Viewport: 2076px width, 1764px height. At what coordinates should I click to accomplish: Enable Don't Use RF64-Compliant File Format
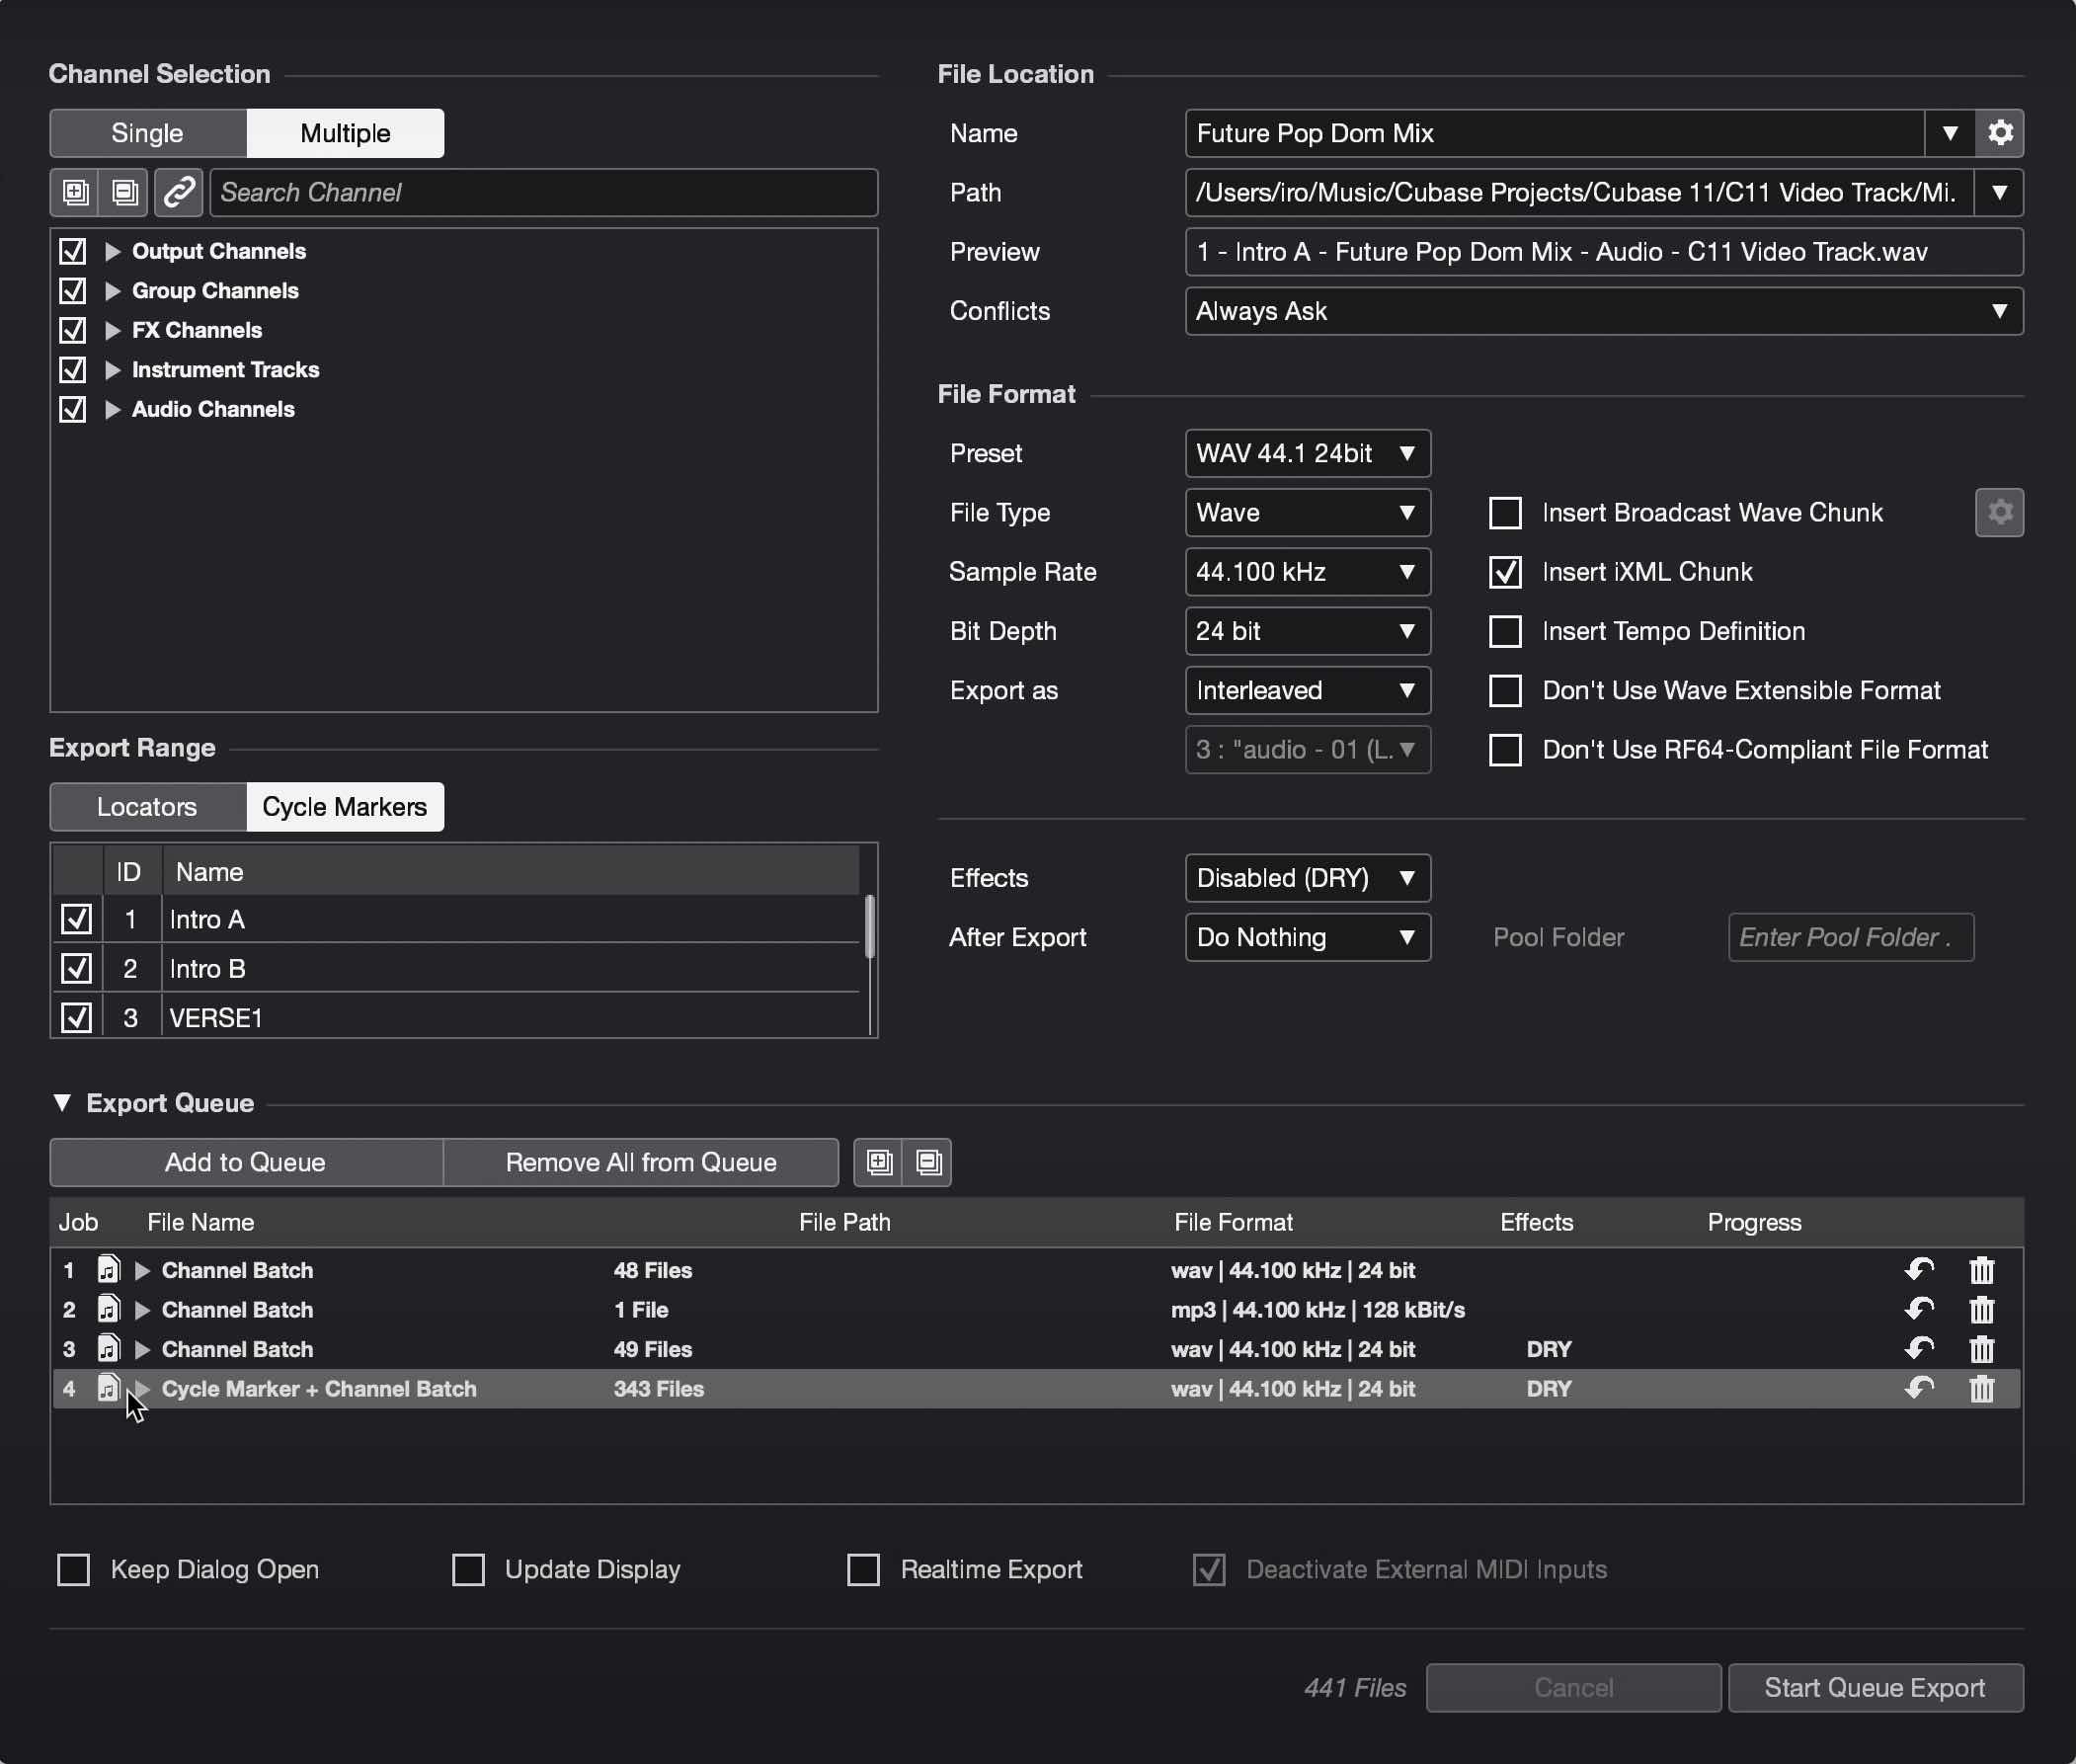(x=1505, y=750)
